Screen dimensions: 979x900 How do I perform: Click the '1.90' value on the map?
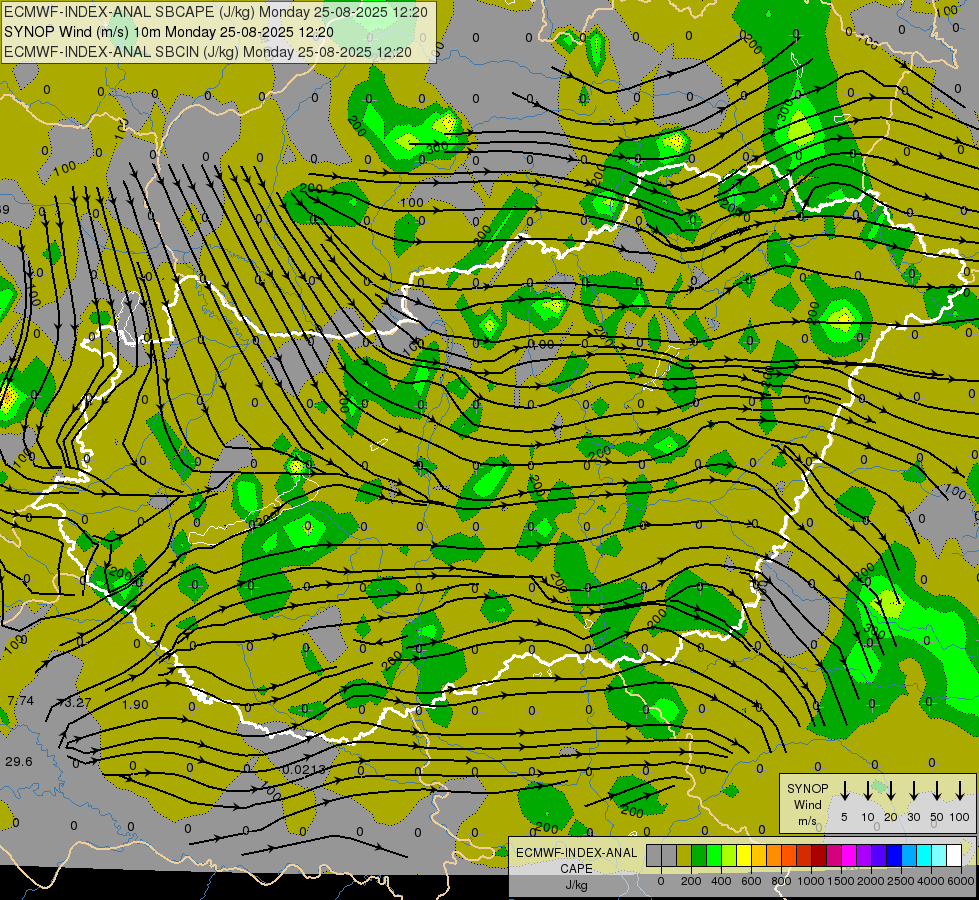click(x=135, y=705)
